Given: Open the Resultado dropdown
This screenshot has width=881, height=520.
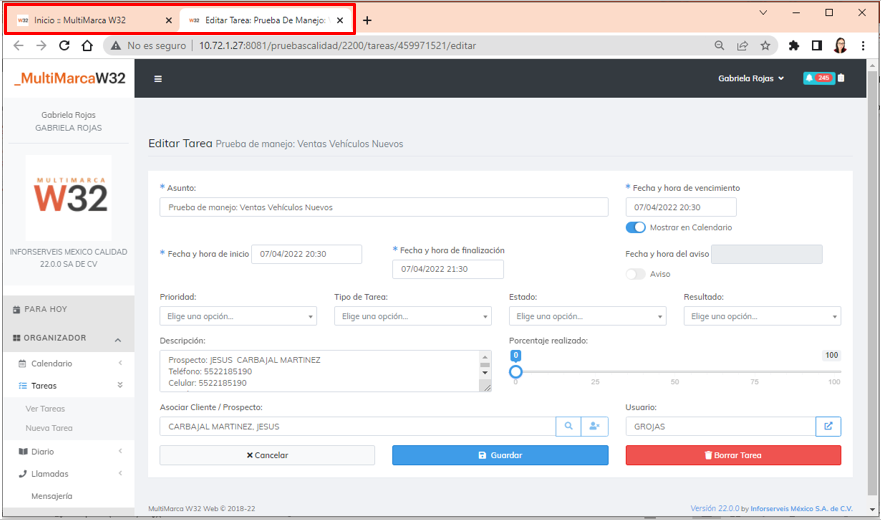Looking at the screenshot, I should [762, 316].
